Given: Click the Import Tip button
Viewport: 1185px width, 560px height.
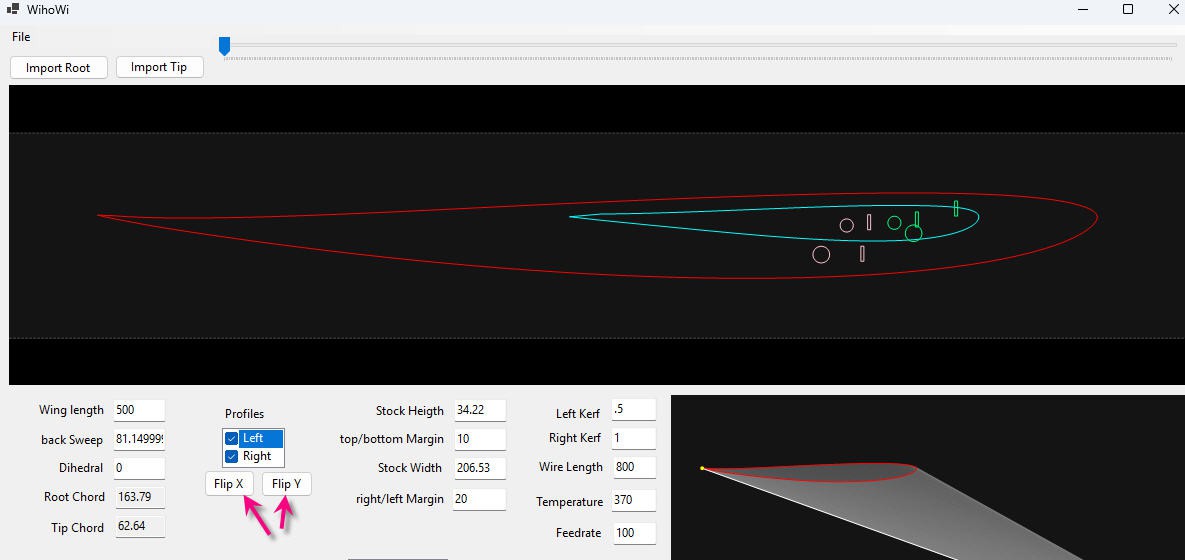Looking at the screenshot, I should click(x=159, y=67).
